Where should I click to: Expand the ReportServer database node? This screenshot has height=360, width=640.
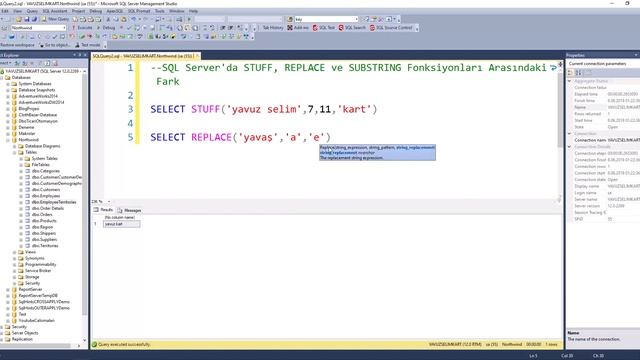(x=8, y=289)
